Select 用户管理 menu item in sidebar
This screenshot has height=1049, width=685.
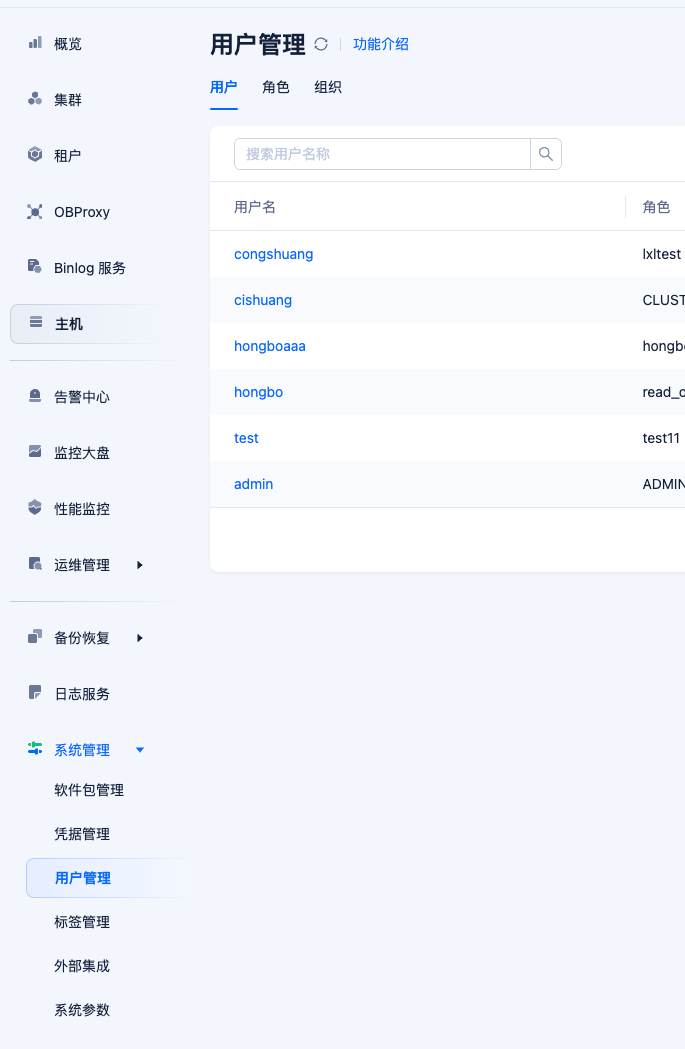coord(107,878)
